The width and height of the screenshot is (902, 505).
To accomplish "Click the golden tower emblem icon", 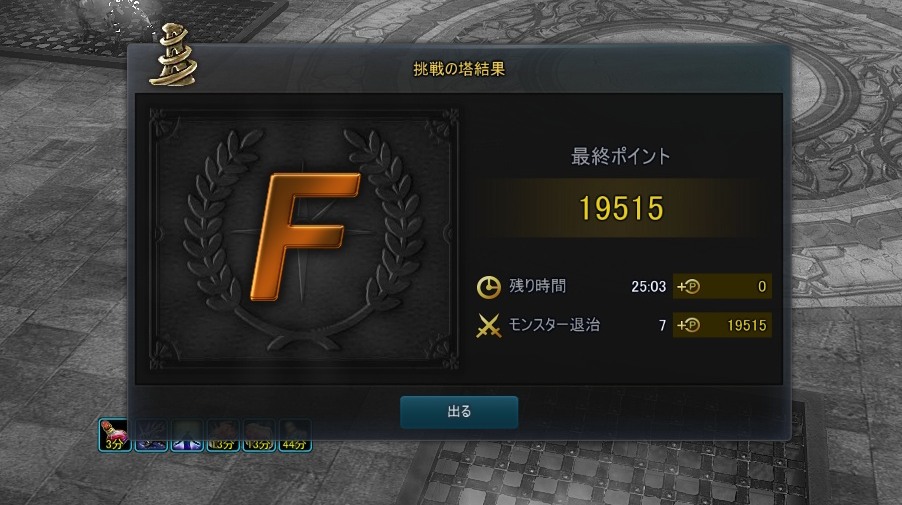I will click(x=172, y=56).
